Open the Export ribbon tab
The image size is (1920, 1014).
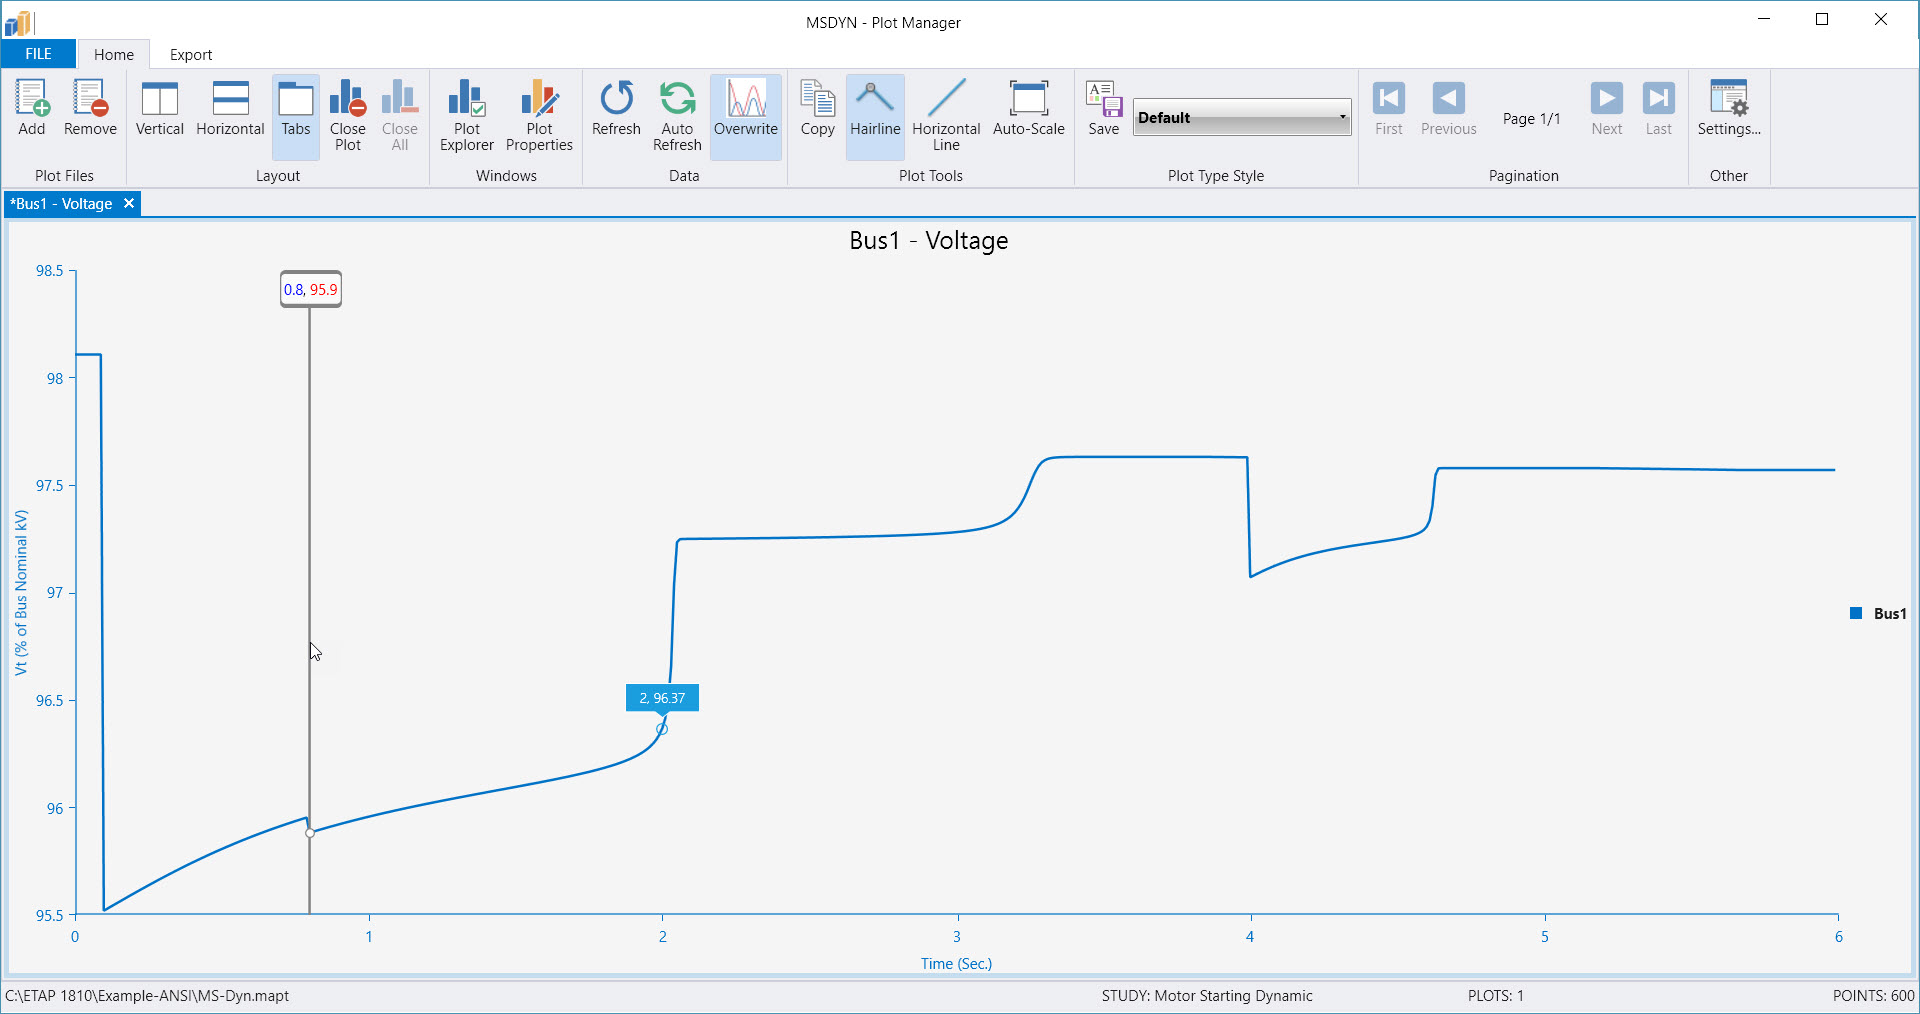click(x=190, y=54)
